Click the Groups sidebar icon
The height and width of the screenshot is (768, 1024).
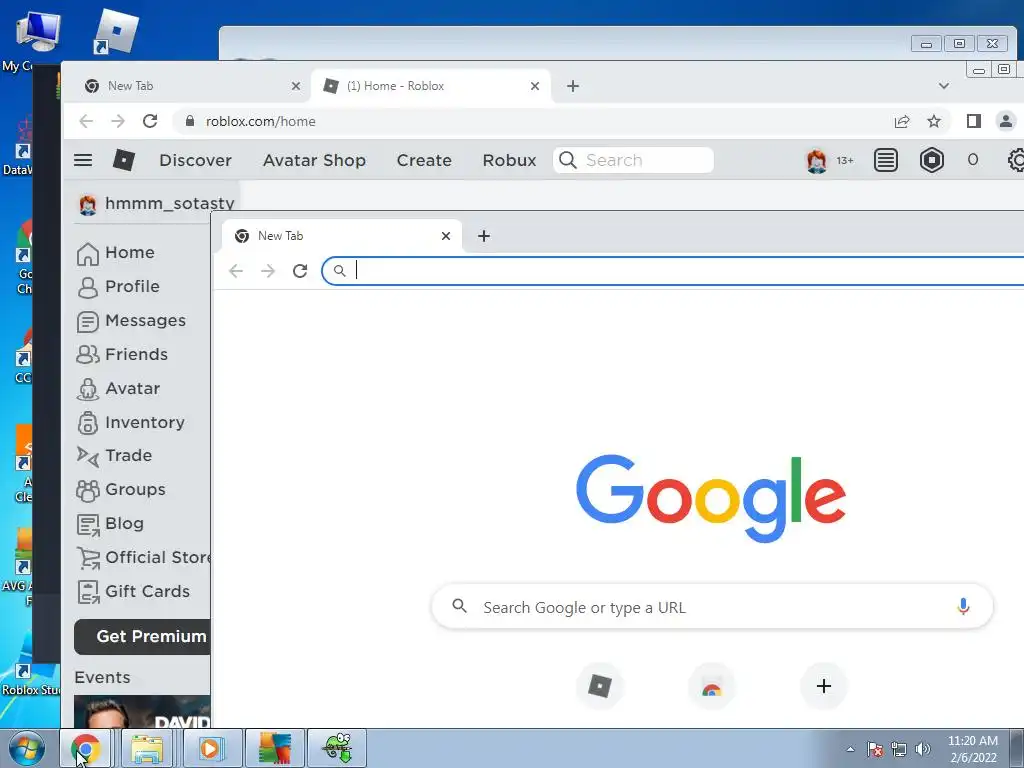[x=88, y=490]
